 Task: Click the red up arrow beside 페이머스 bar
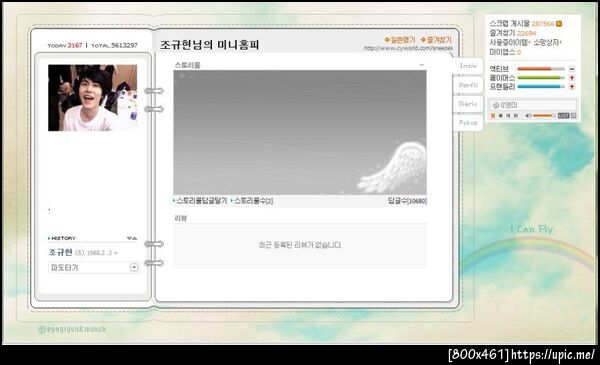pyautogui.click(x=572, y=78)
